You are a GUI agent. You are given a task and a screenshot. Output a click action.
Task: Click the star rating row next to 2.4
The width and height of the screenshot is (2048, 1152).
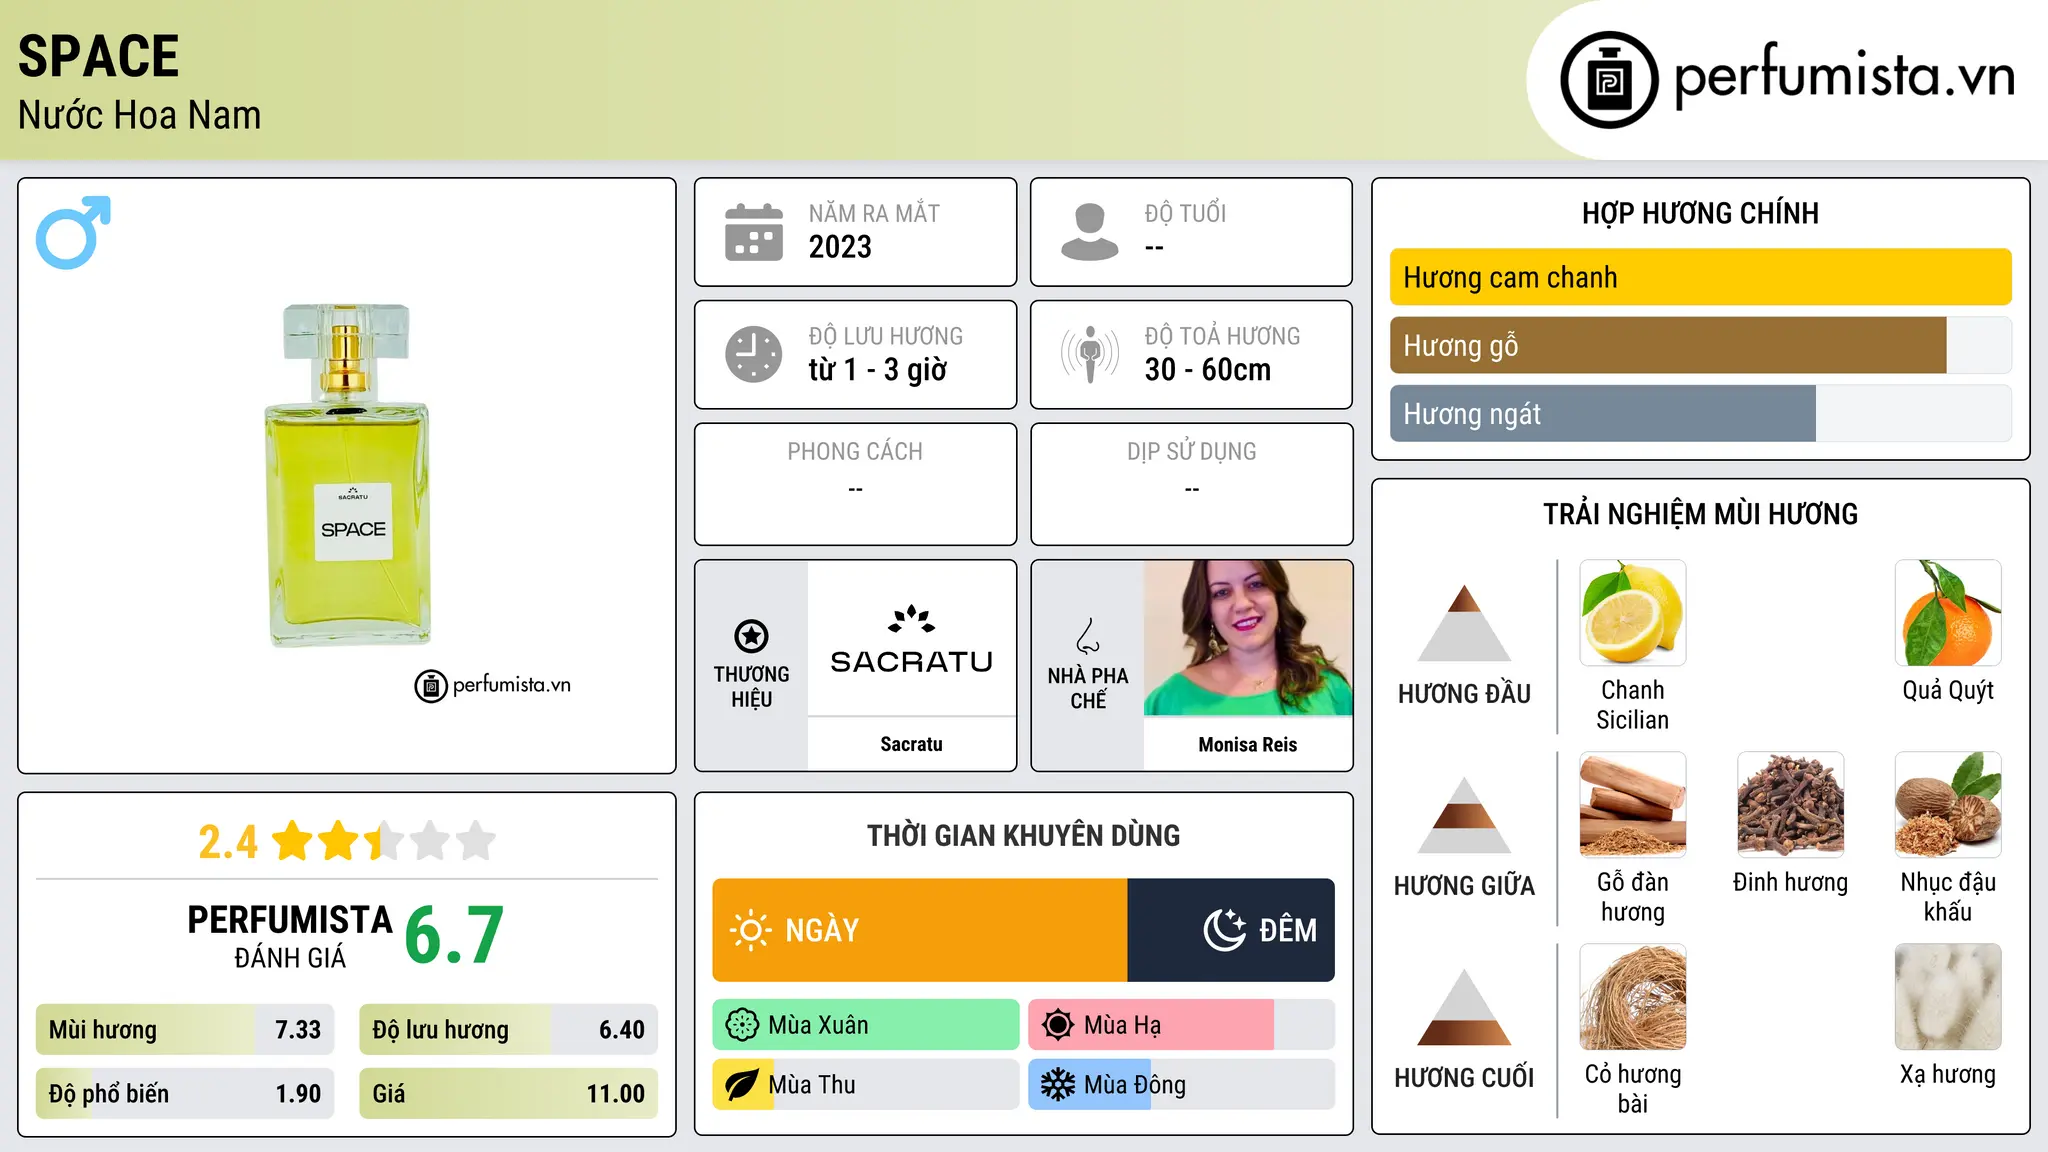[384, 841]
